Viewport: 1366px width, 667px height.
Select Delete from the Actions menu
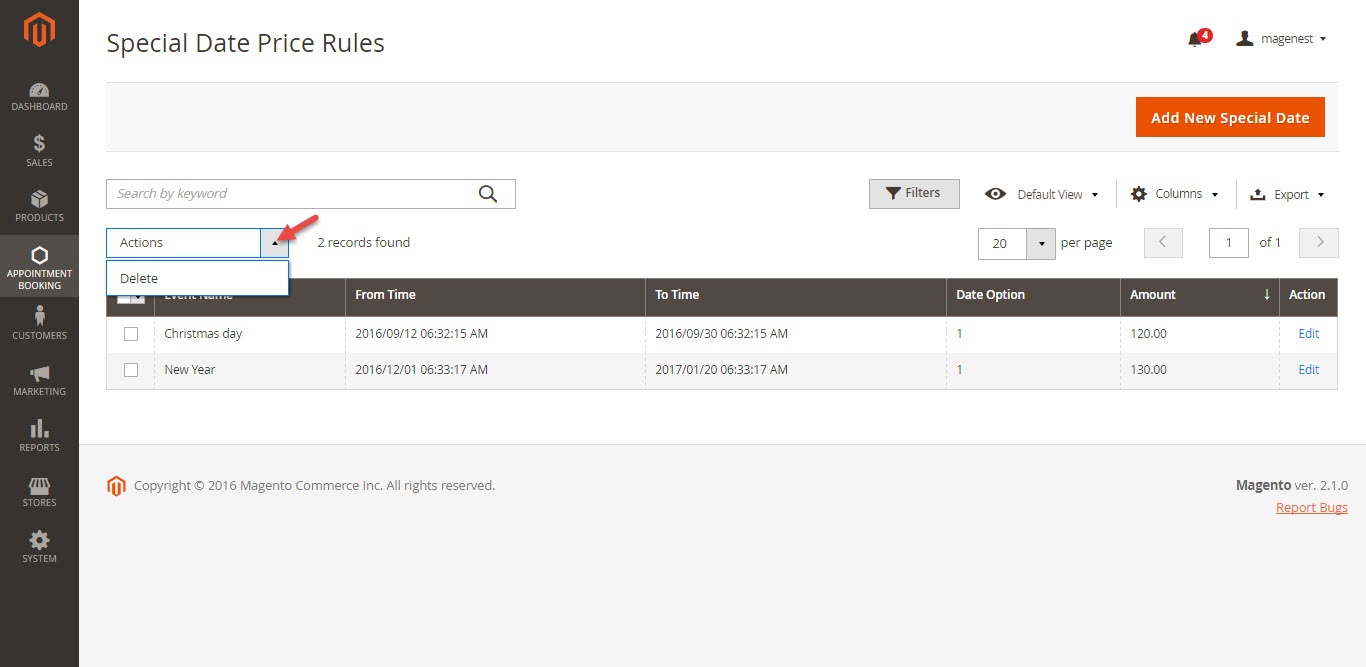click(139, 279)
